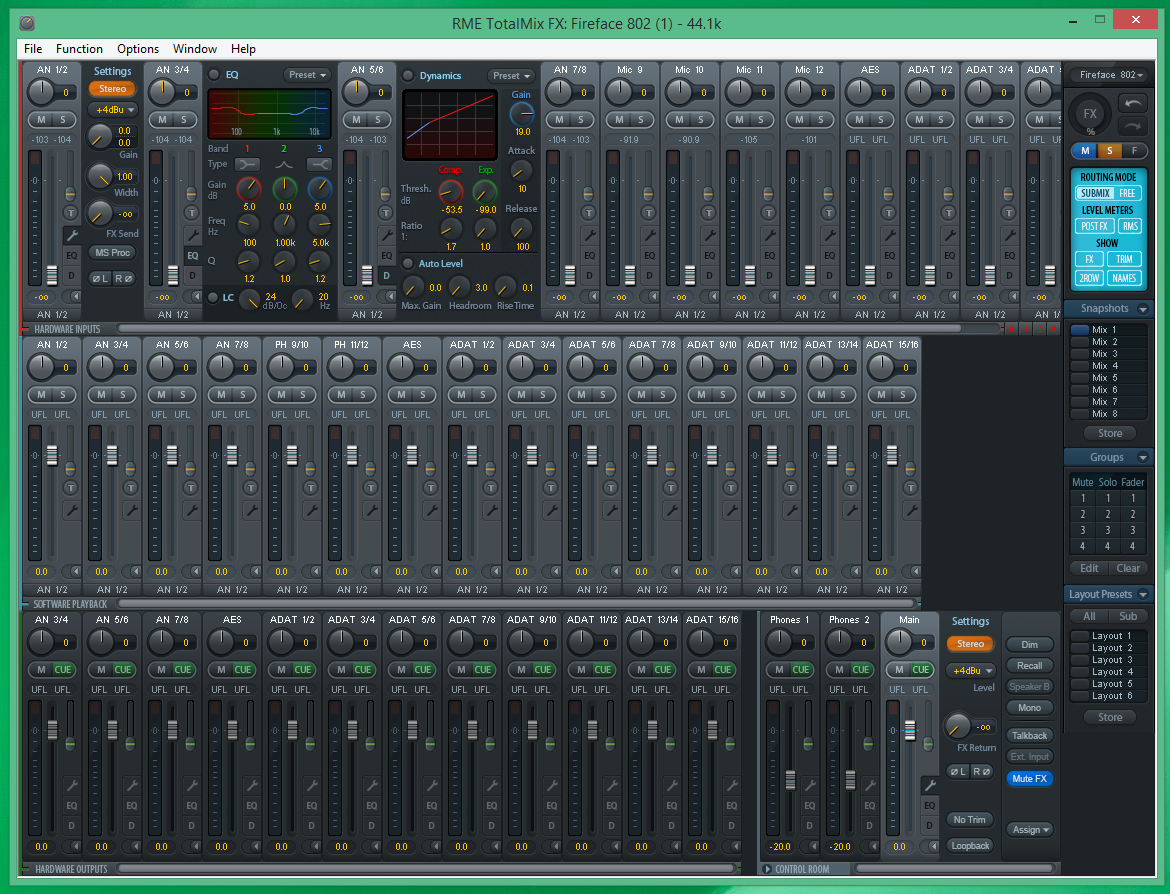Open the Options menu
The image size is (1170, 894).
(x=137, y=48)
